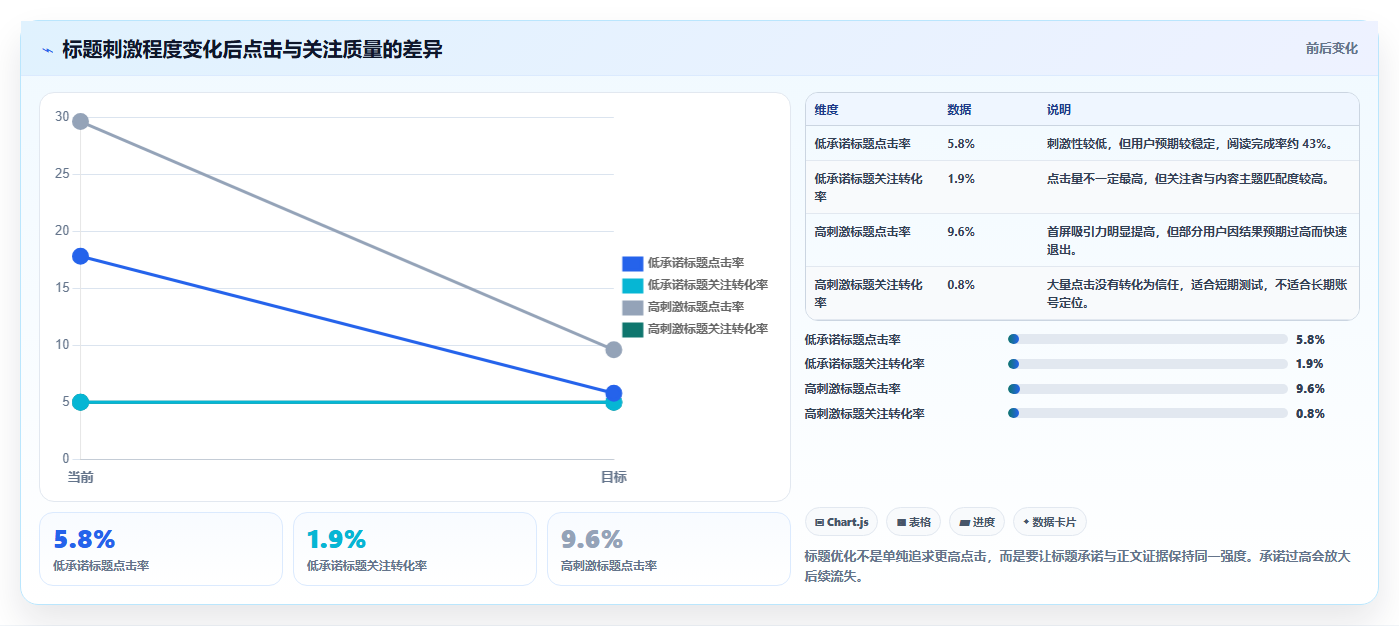The width and height of the screenshot is (1399, 626).
Task: Click the footer note starting 标题优化不是单纯追求更高点击
Action: click(1078, 566)
